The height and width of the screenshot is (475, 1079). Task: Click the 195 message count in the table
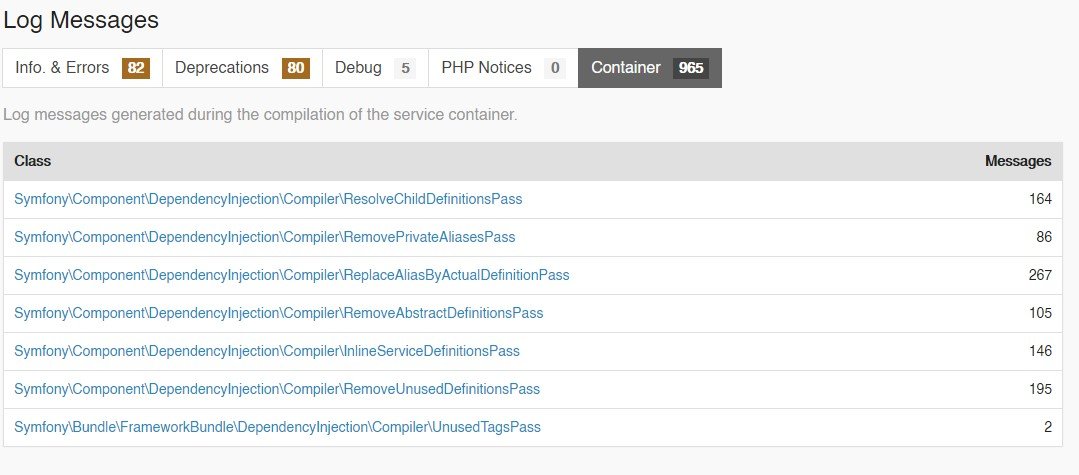[1040, 389]
